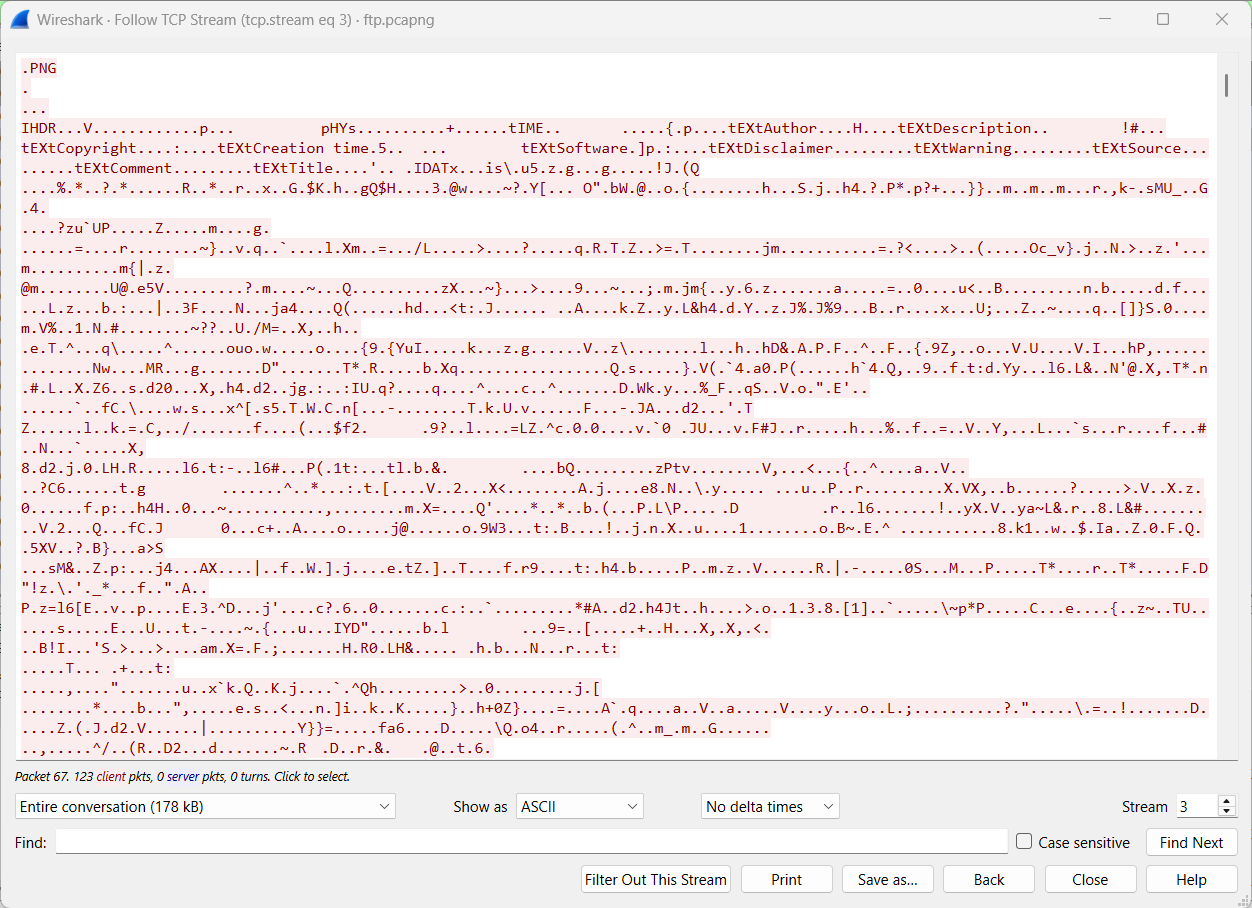Open Help for this dialog
The image size is (1252, 908).
point(1191,880)
